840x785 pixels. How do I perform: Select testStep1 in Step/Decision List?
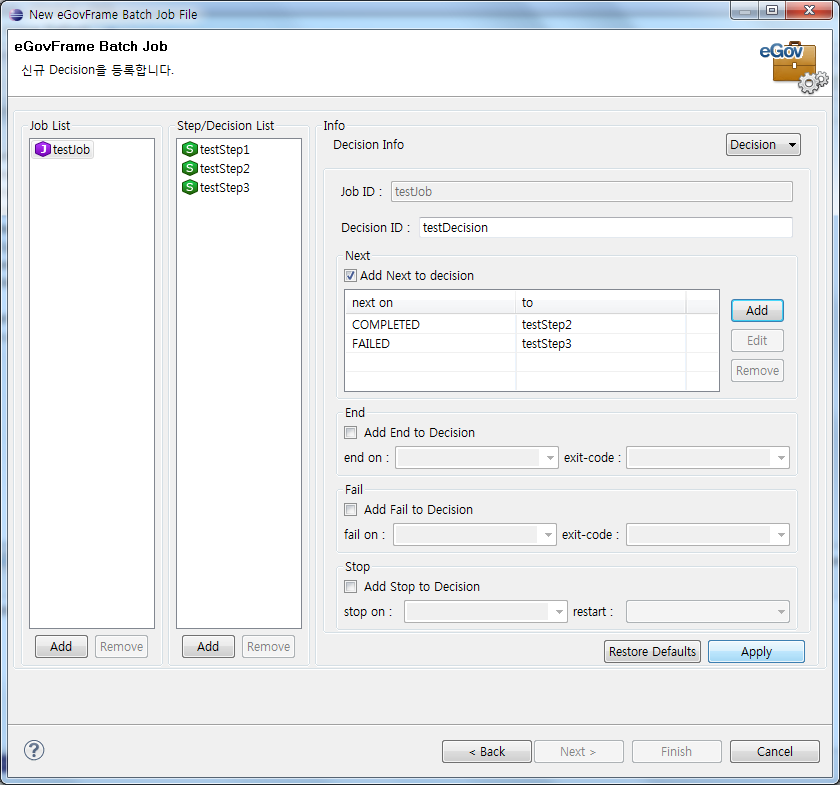[x=216, y=149]
